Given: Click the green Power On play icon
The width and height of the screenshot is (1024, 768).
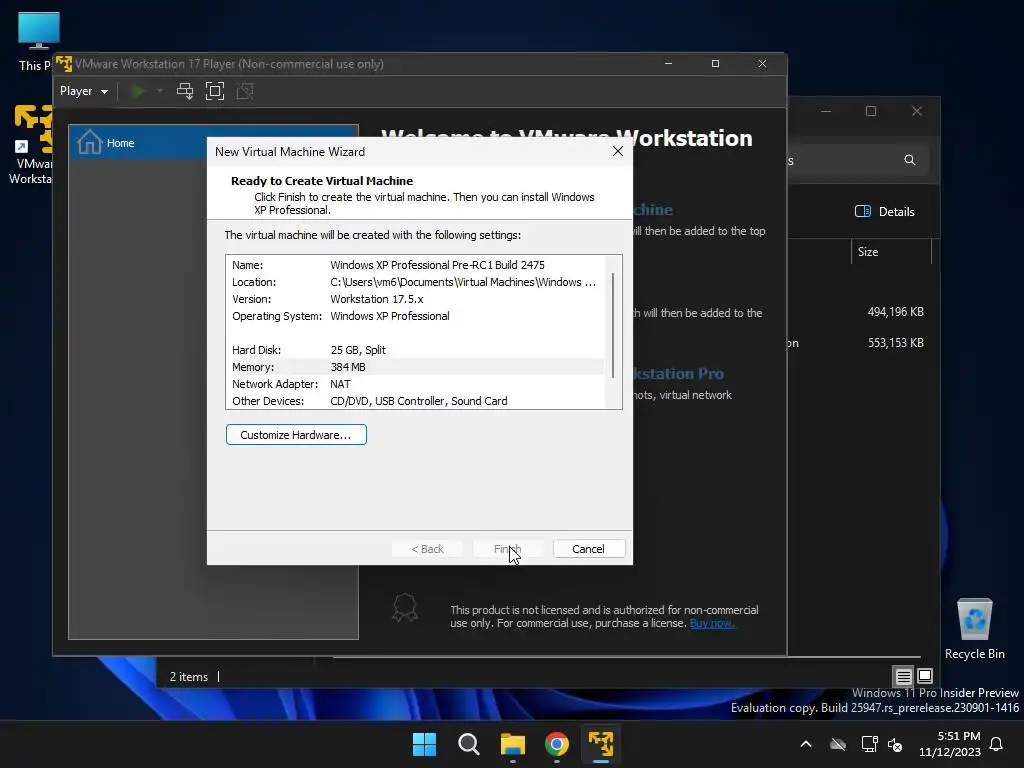Looking at the screenshot, I should (x=138, y=91).
